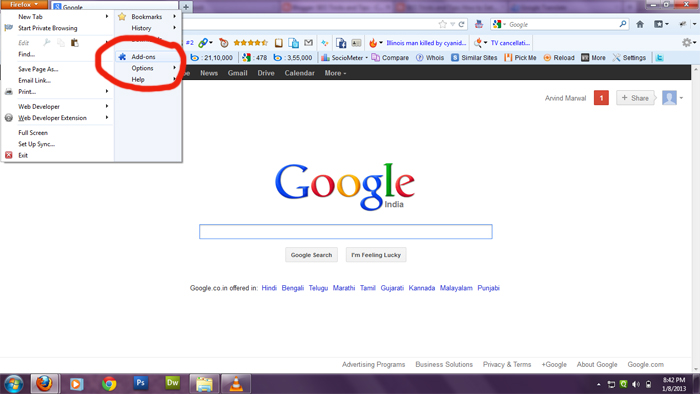The image size is (700, 394).
Task: Open the SEO toolbar Settings
Action: (x=629, y=58)
